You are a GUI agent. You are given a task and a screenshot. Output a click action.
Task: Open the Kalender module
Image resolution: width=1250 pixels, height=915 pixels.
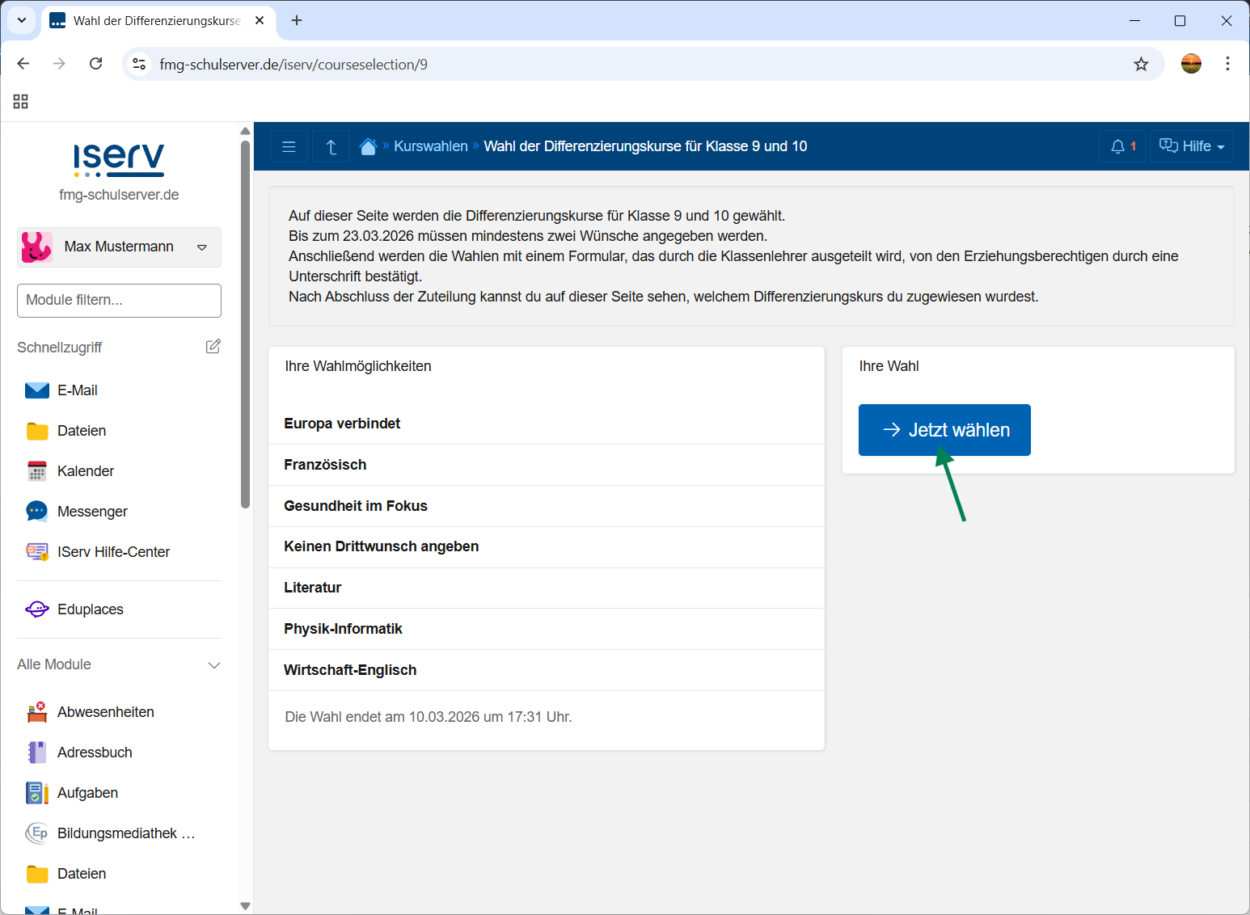point(85,471)
